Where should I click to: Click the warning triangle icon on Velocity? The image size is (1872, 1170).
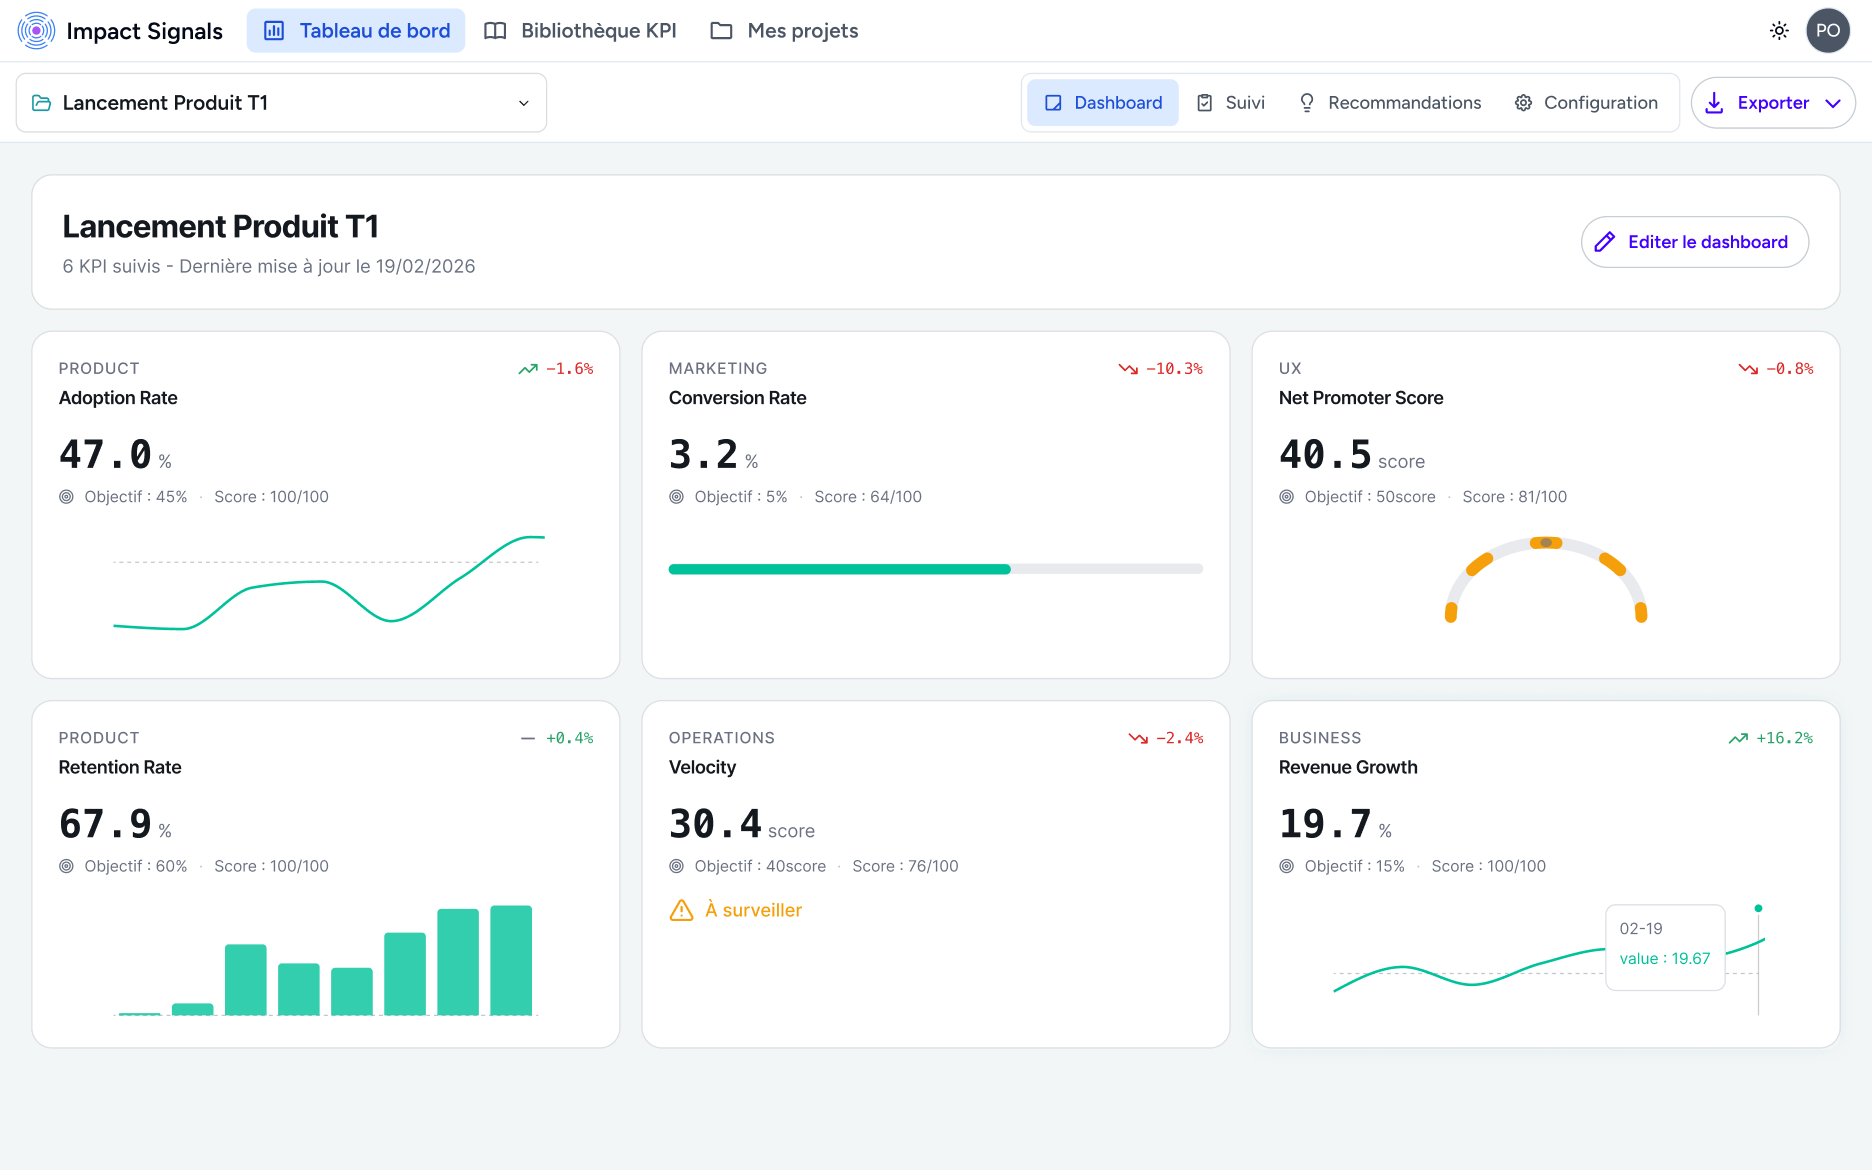(x=681, y=910)
